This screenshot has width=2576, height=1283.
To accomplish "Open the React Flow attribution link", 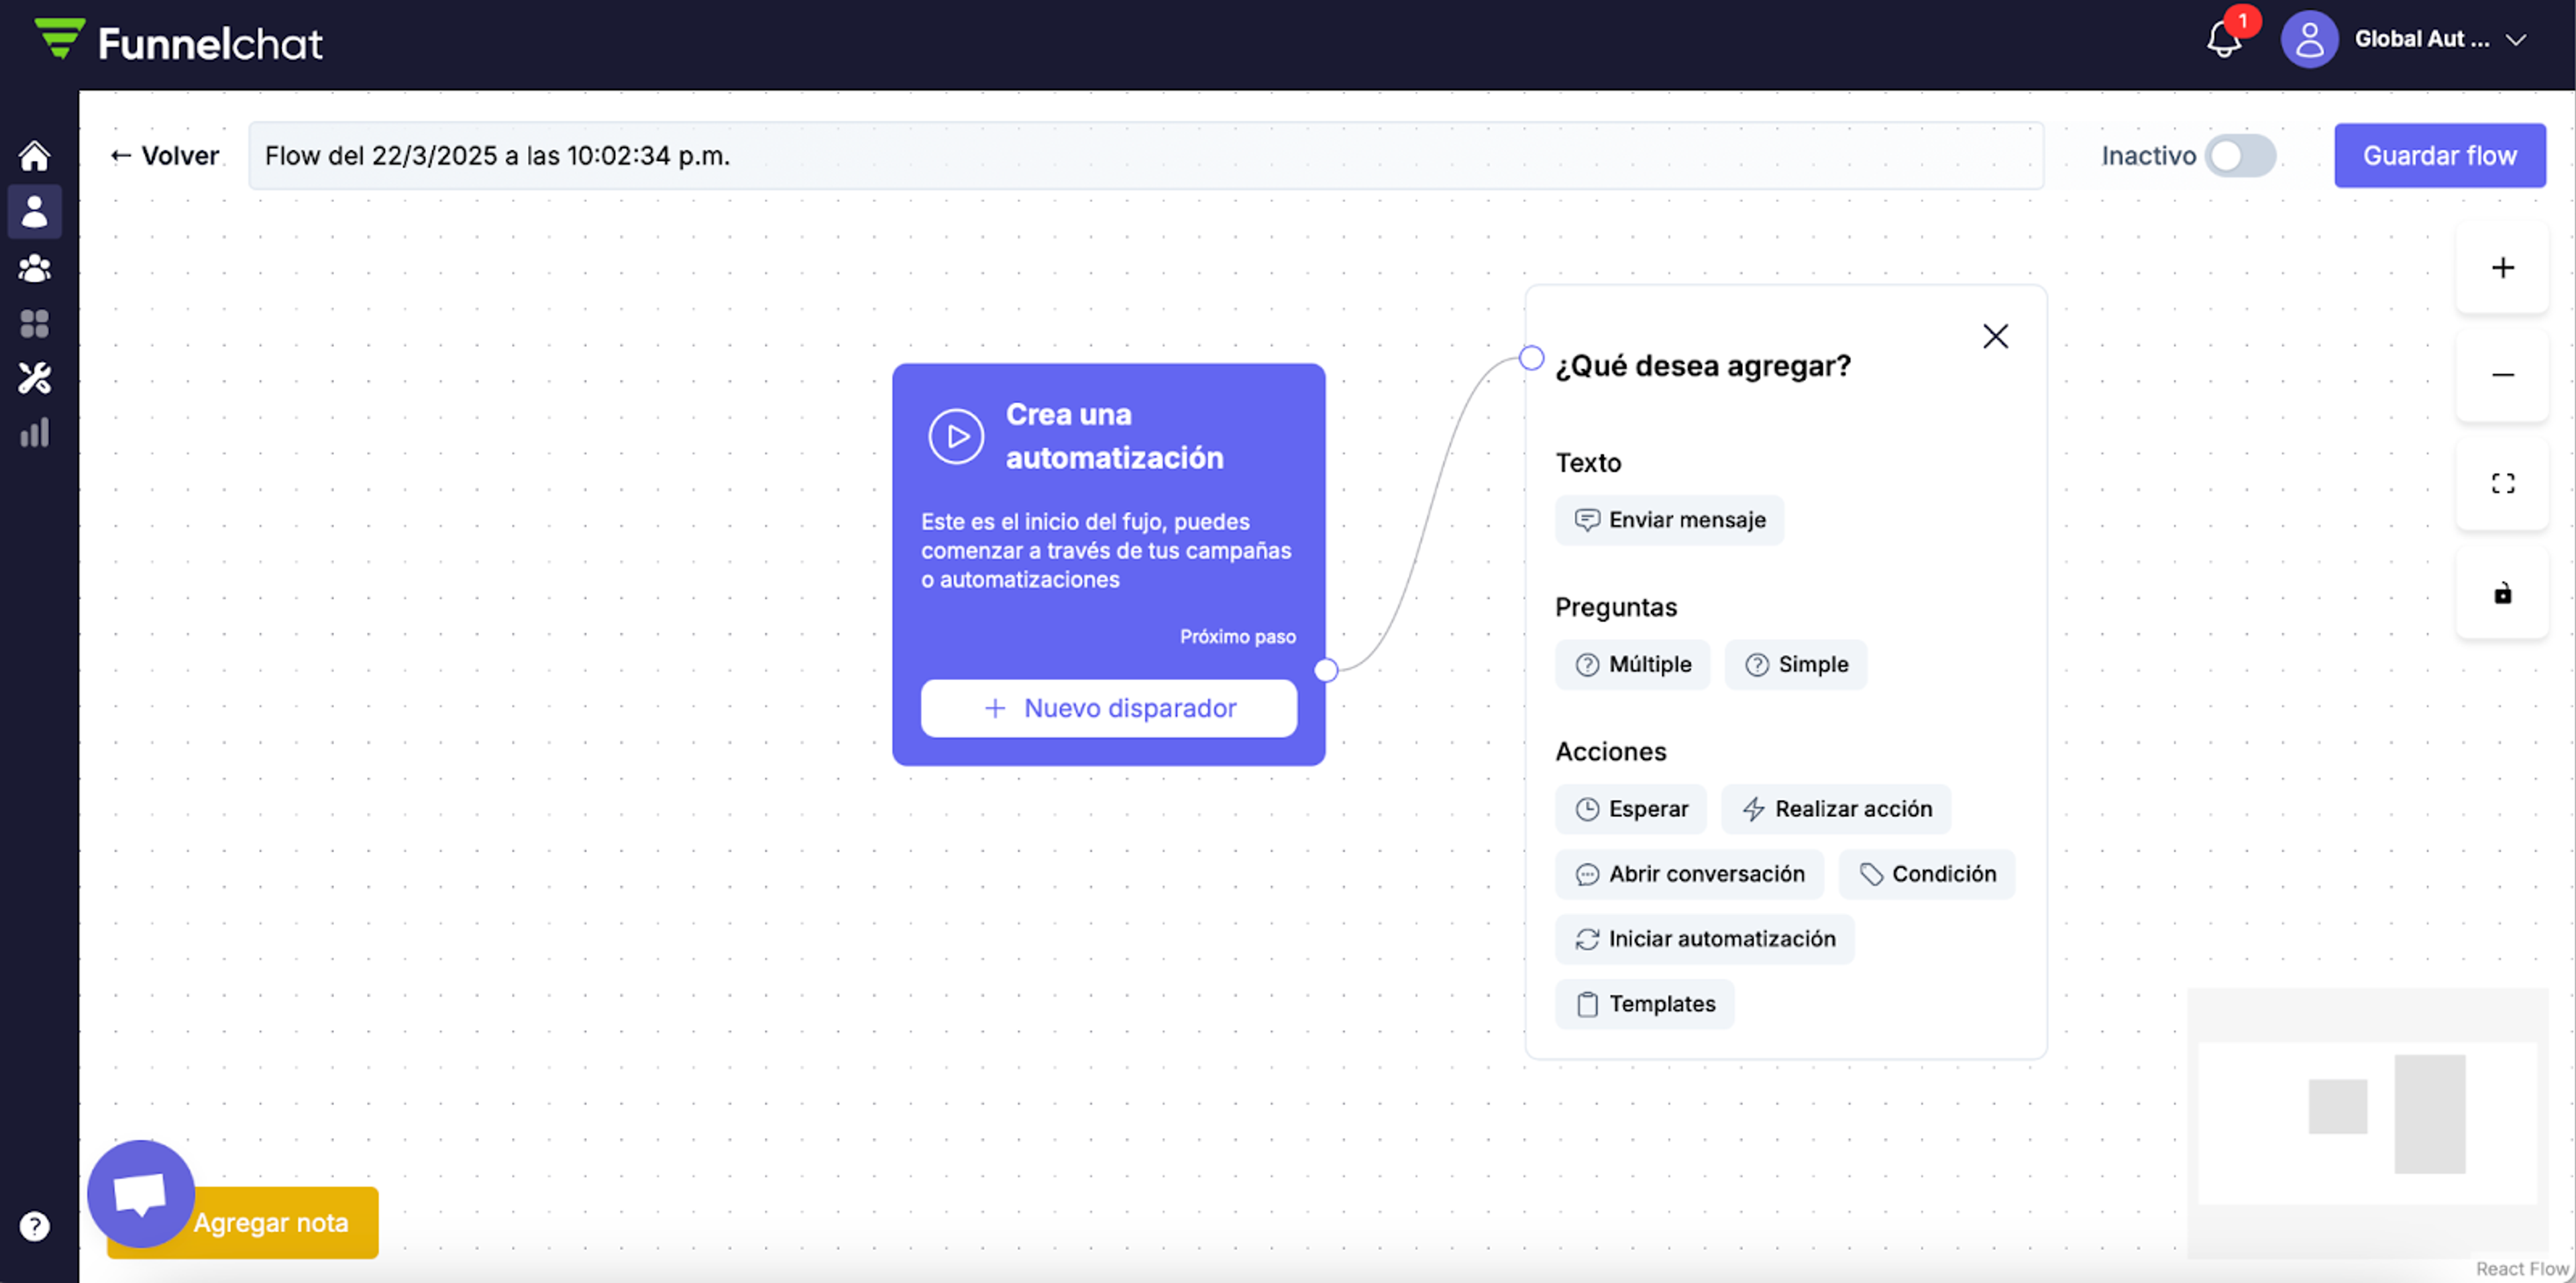I will (x=2521, y=1269).
